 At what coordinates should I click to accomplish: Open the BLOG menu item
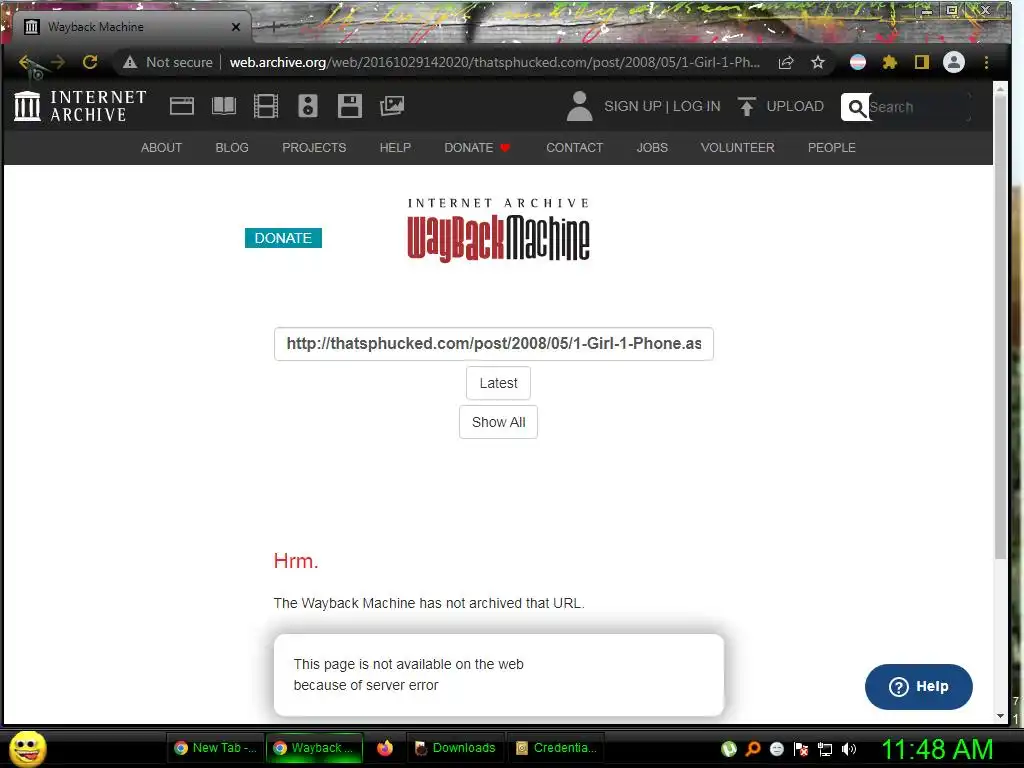tap(232, 148)
